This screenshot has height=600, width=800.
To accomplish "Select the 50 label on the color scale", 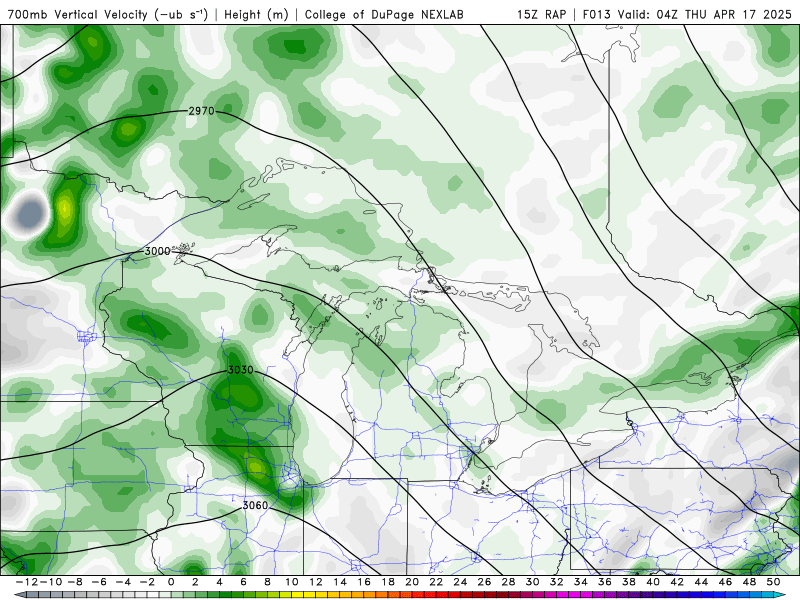I will (x=773, y=582).
